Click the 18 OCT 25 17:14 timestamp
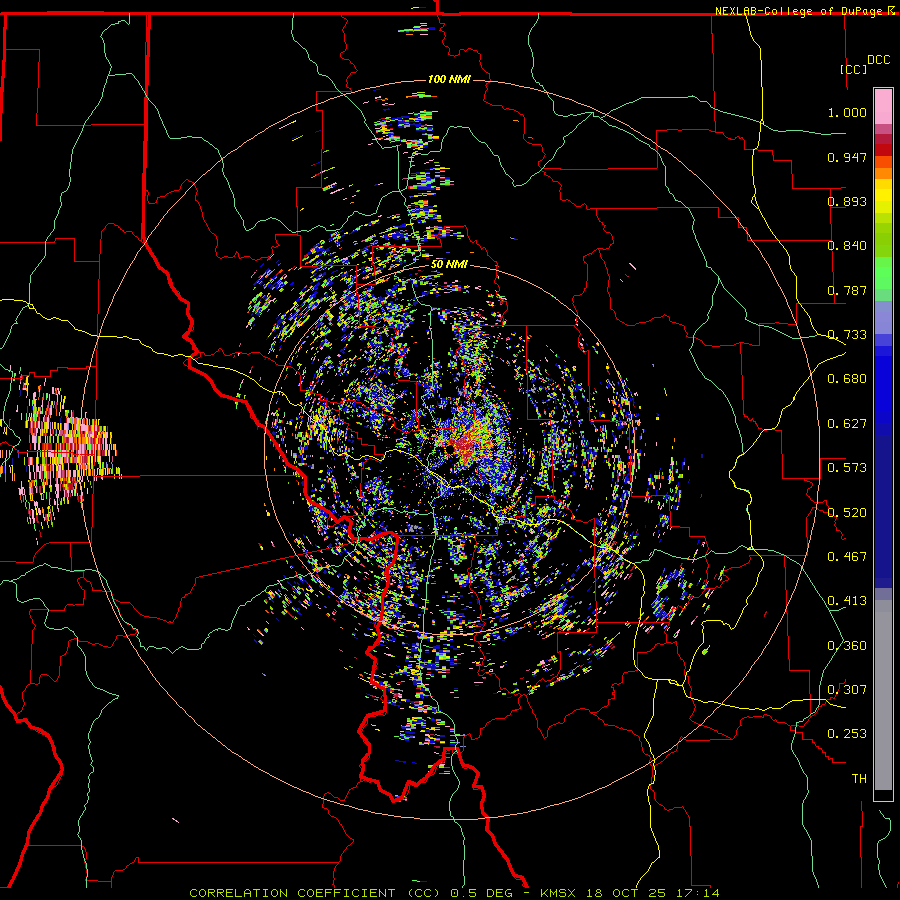 653,893
